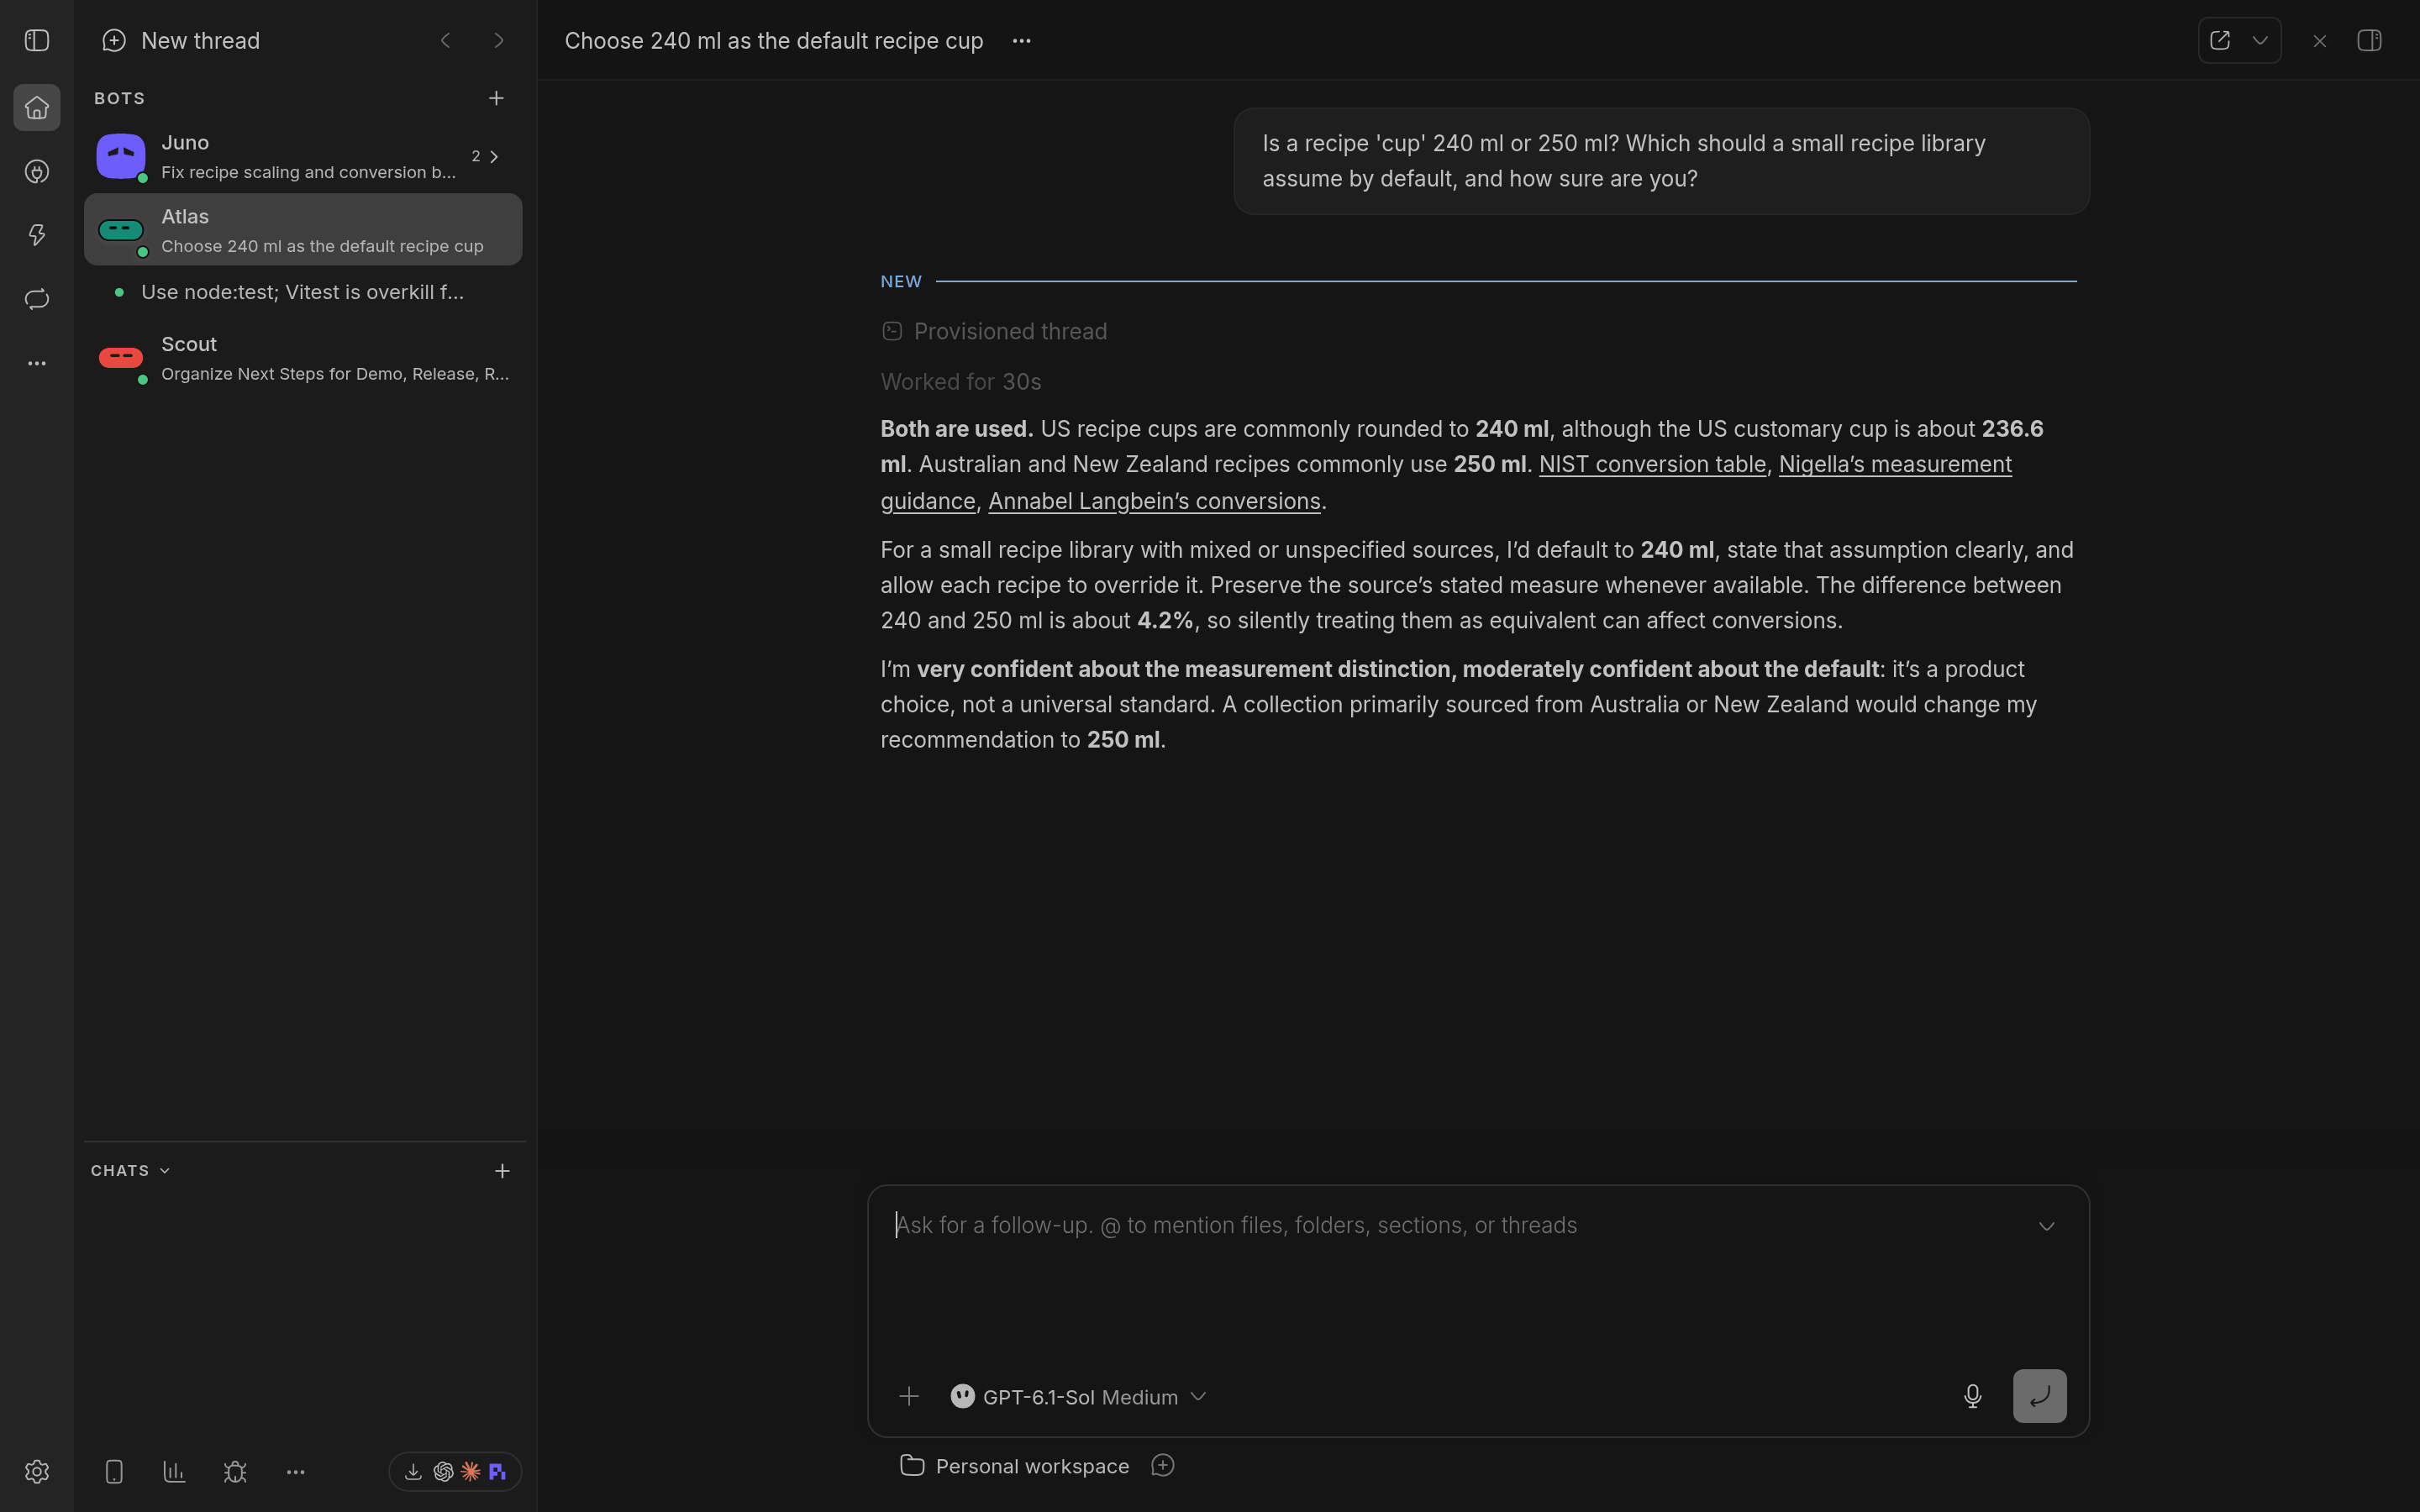
Task: Click the download icon in provider pill
Action: [x=413, y=1471]
